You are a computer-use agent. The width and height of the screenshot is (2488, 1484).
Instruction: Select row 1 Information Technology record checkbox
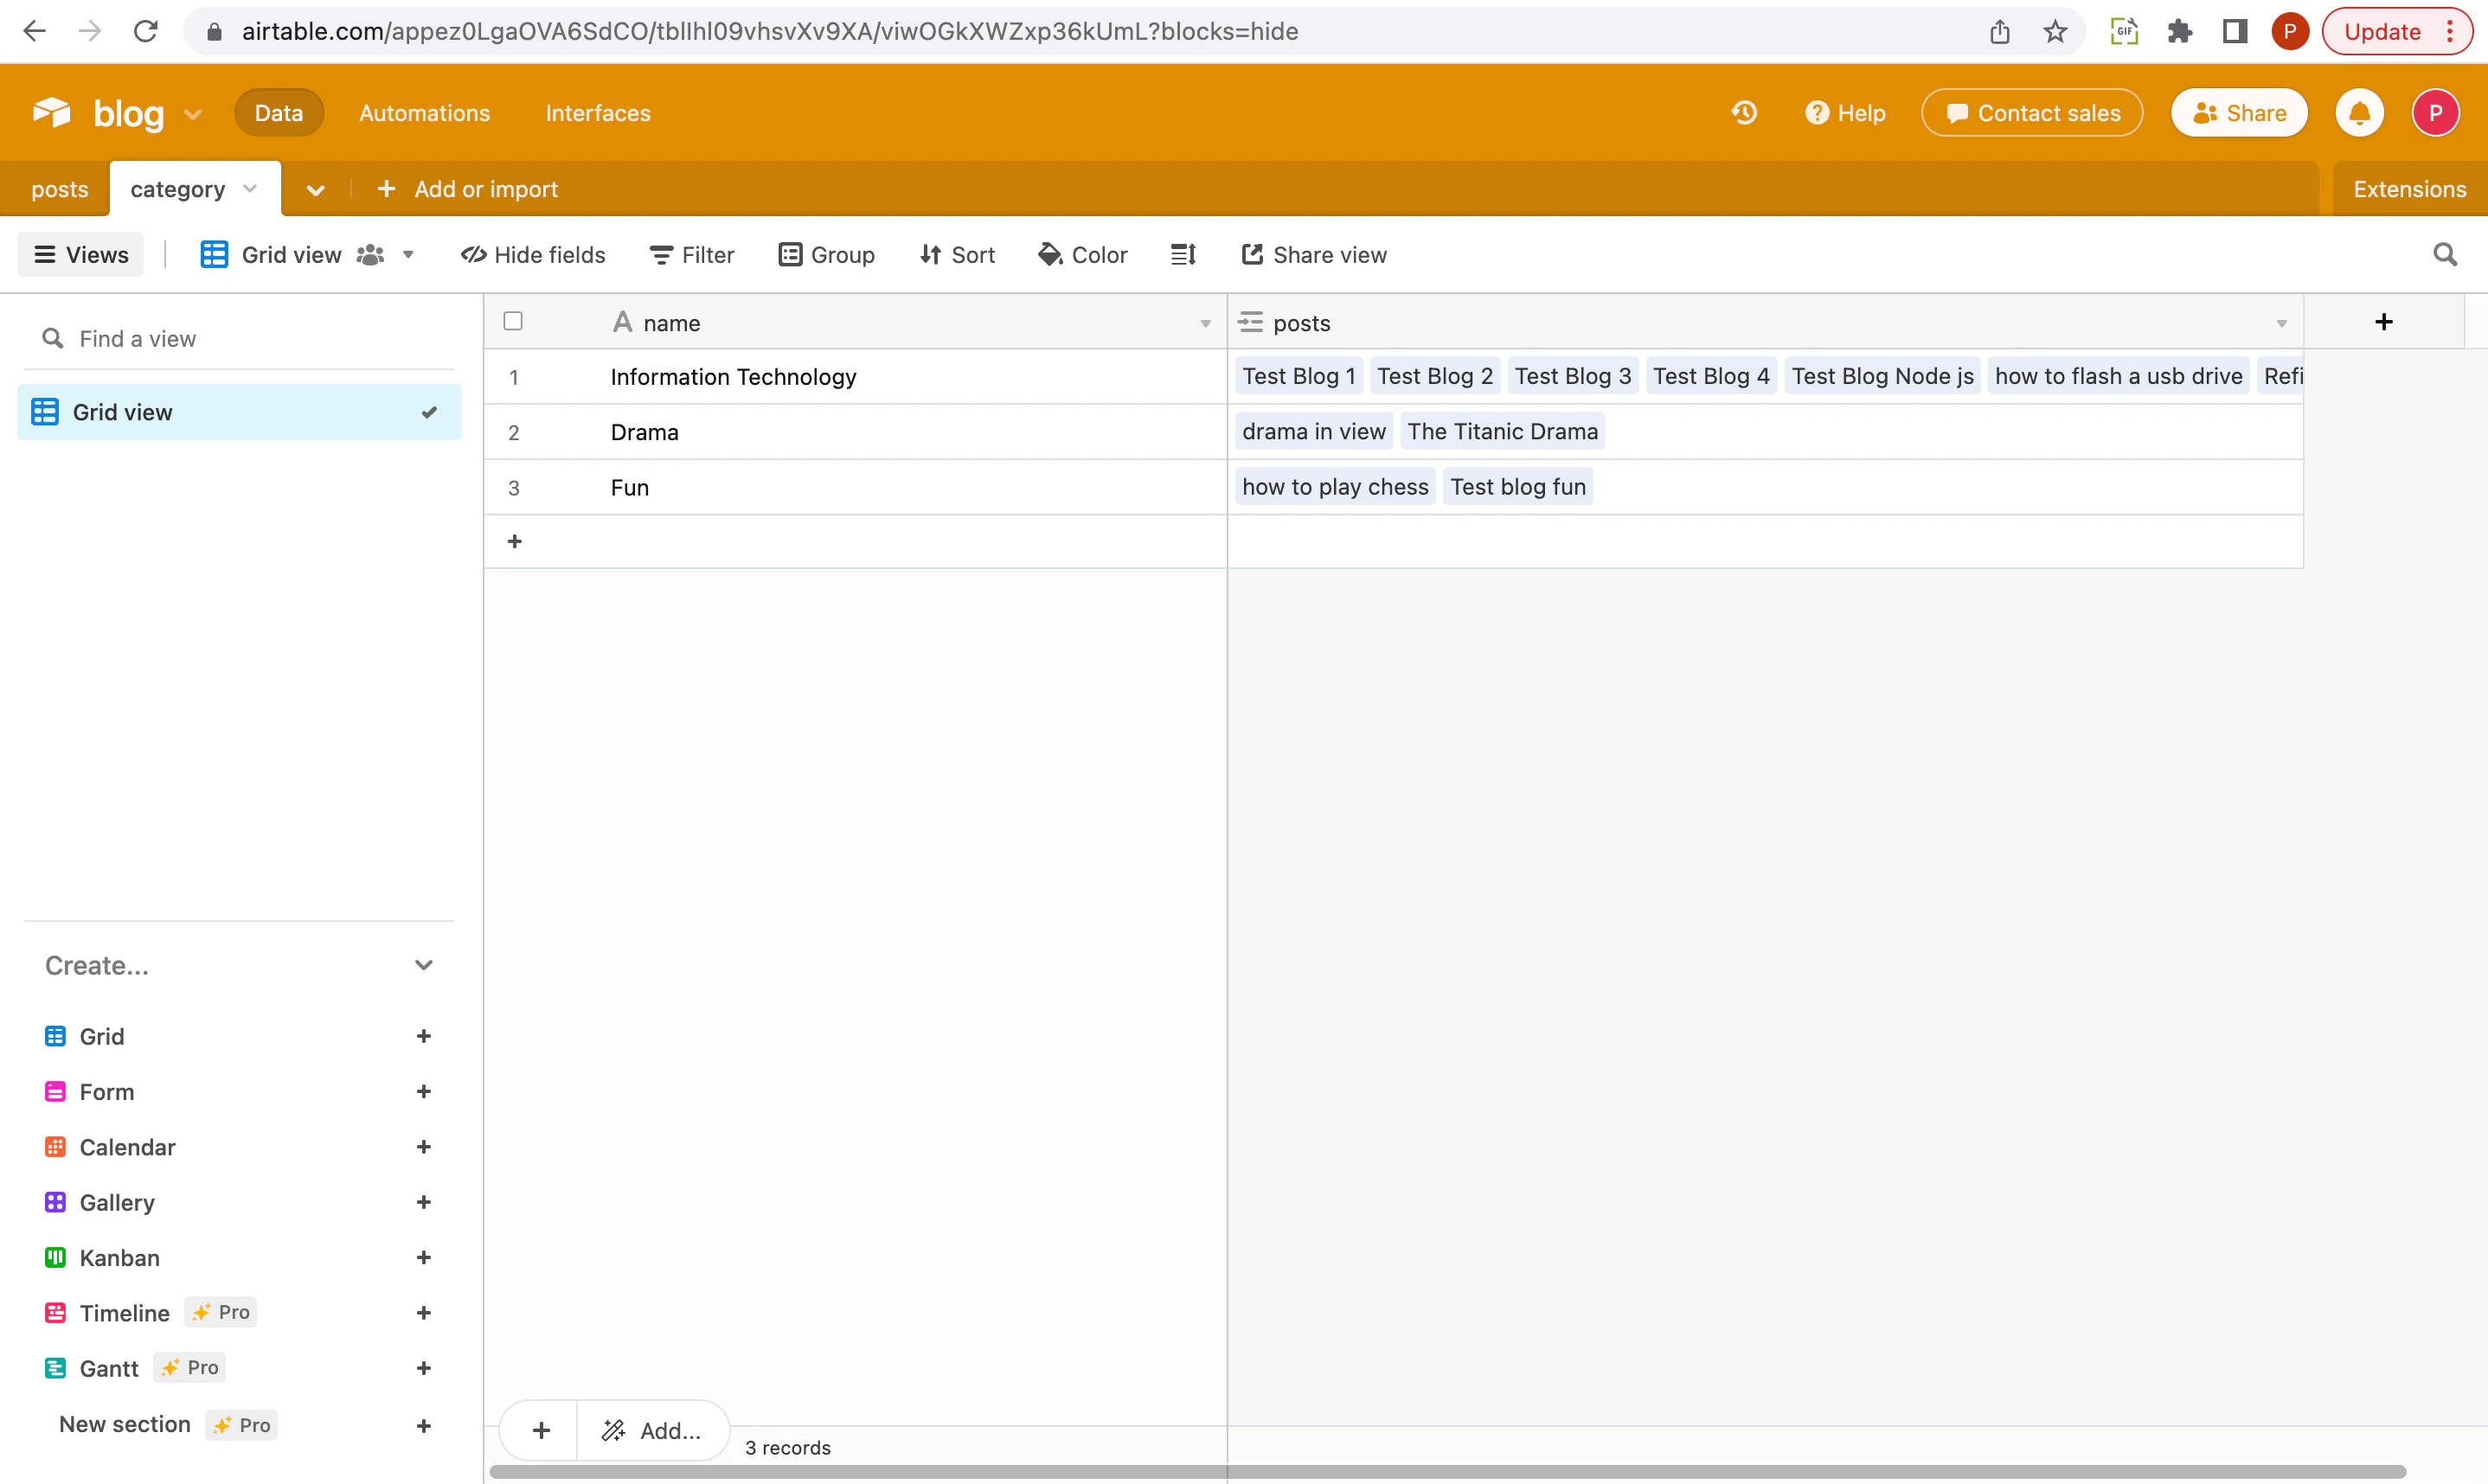click(513, 377)
